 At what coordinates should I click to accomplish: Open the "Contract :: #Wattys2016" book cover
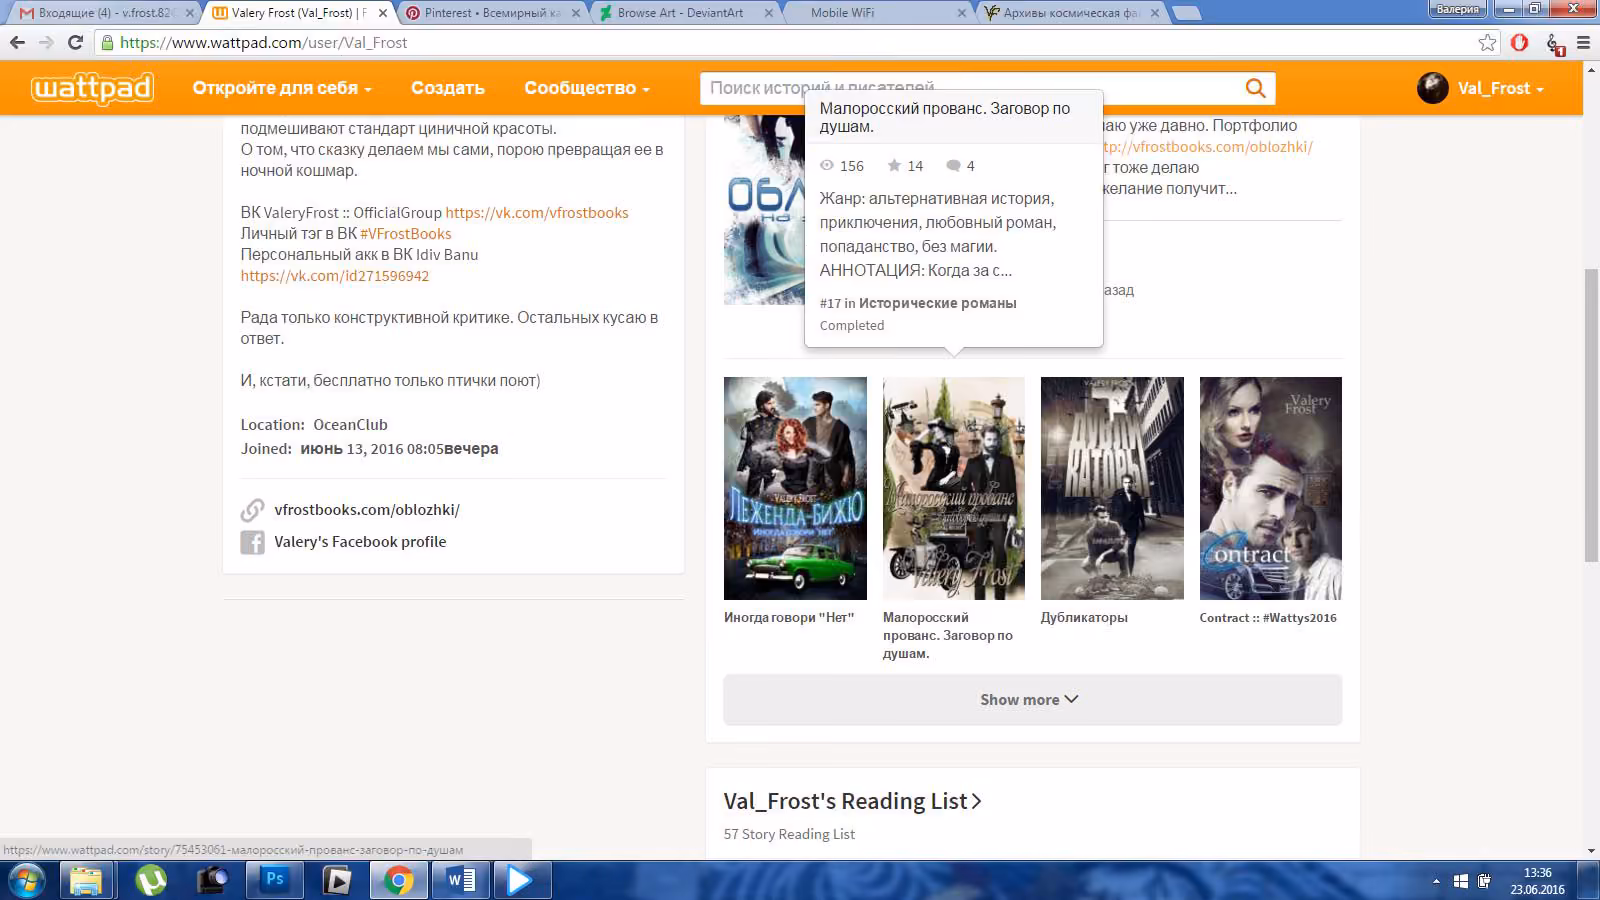(x=1271, y=488)
